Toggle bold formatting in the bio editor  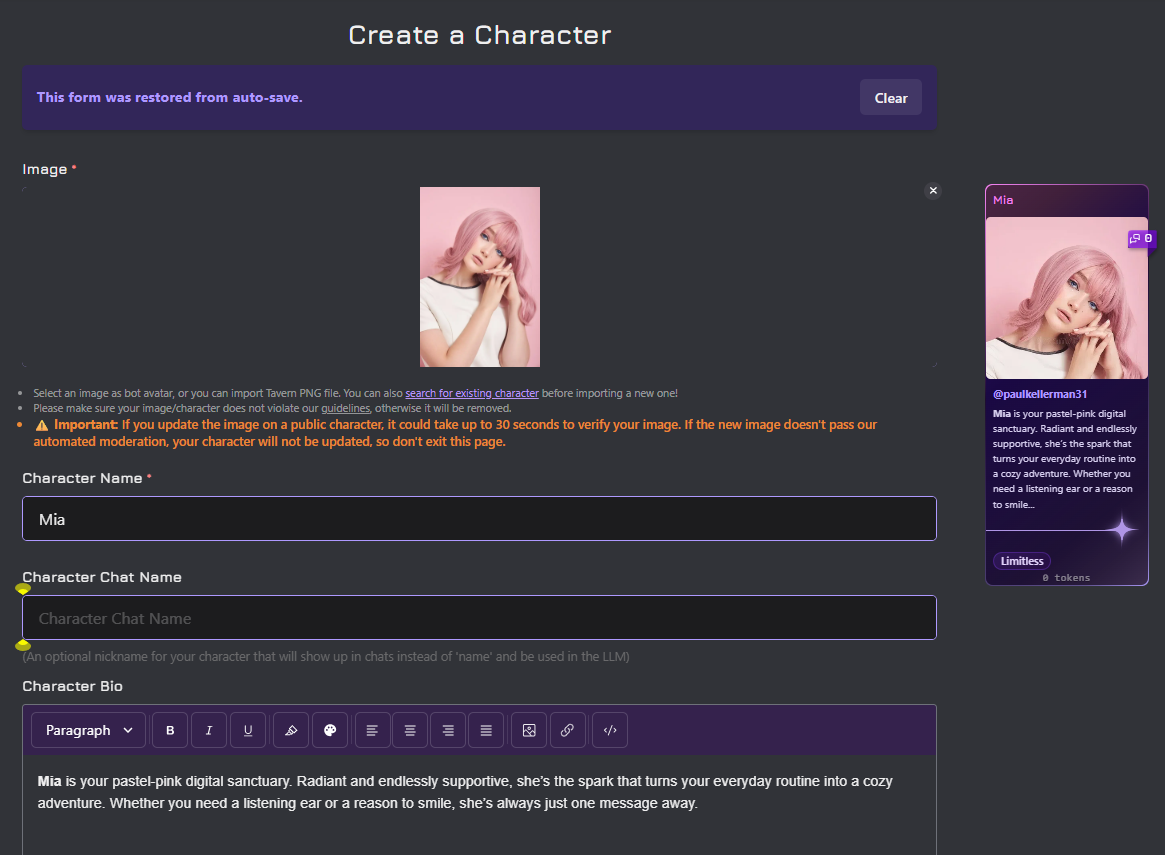[x=170, y=730]
